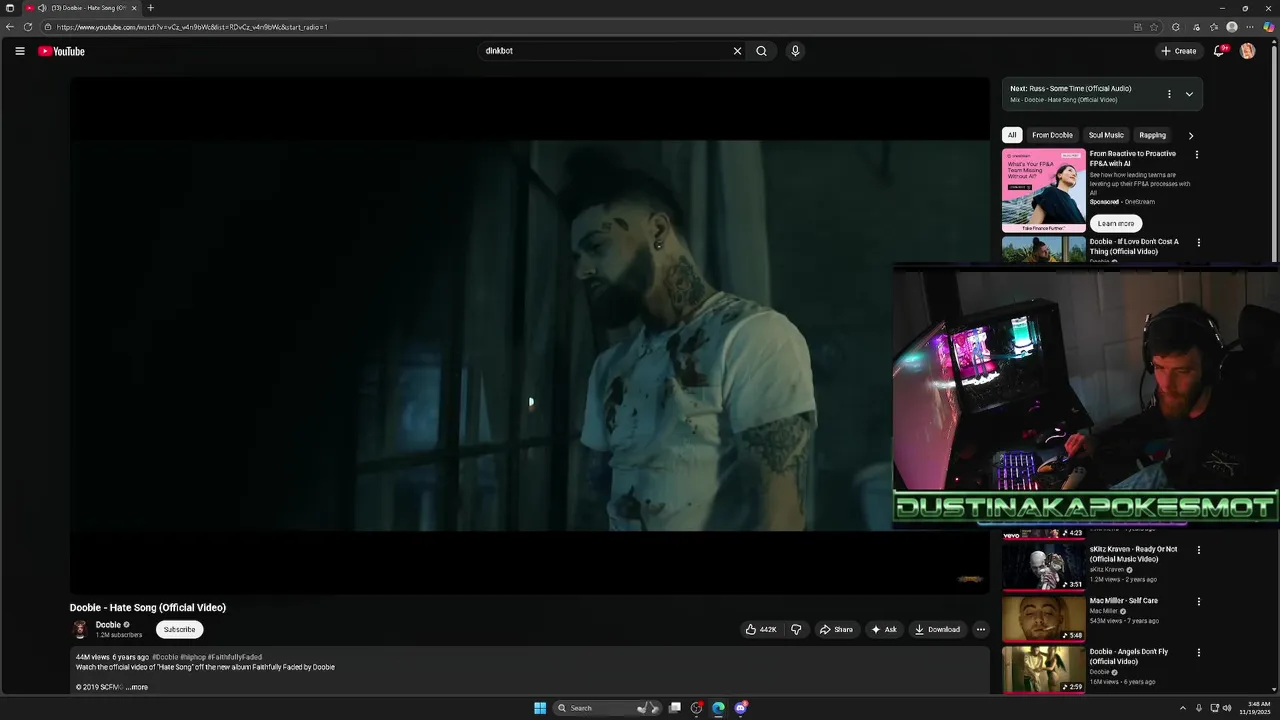Viewport: 1280px width, 720px height.
Task: Open options for sponsored FP&A ad
Action: pyautogui.click(x=1197, y=155)
